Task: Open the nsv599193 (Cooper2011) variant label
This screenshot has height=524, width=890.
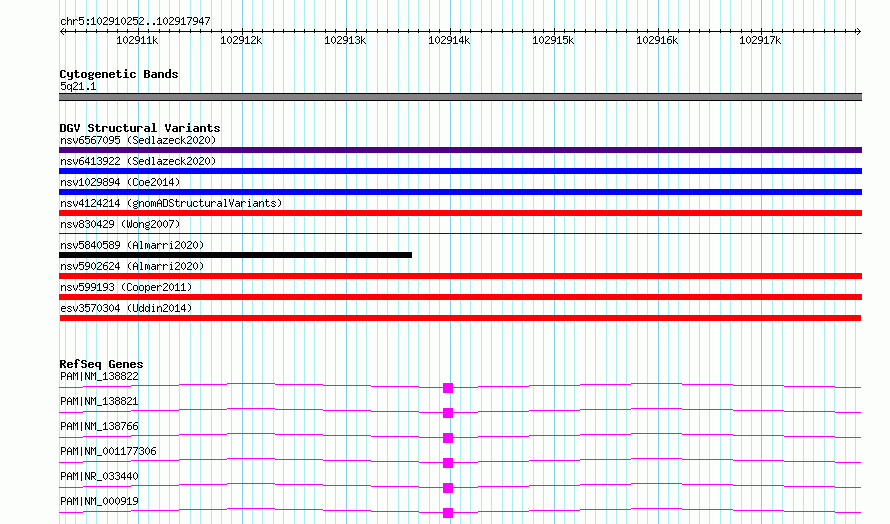Action: coord(126,287)
